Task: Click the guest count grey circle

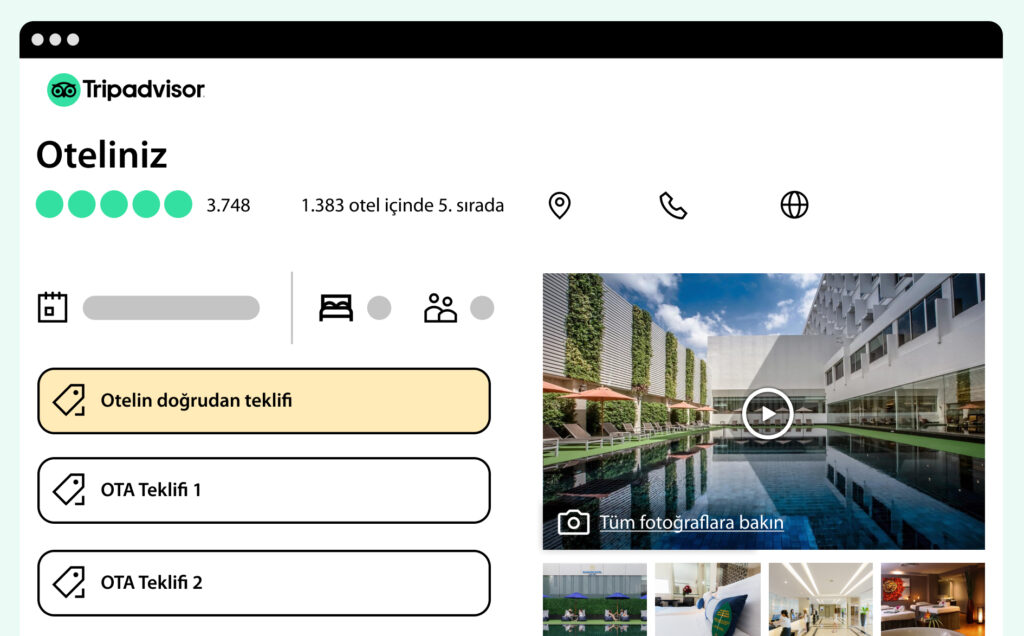Action: [482, 308]
